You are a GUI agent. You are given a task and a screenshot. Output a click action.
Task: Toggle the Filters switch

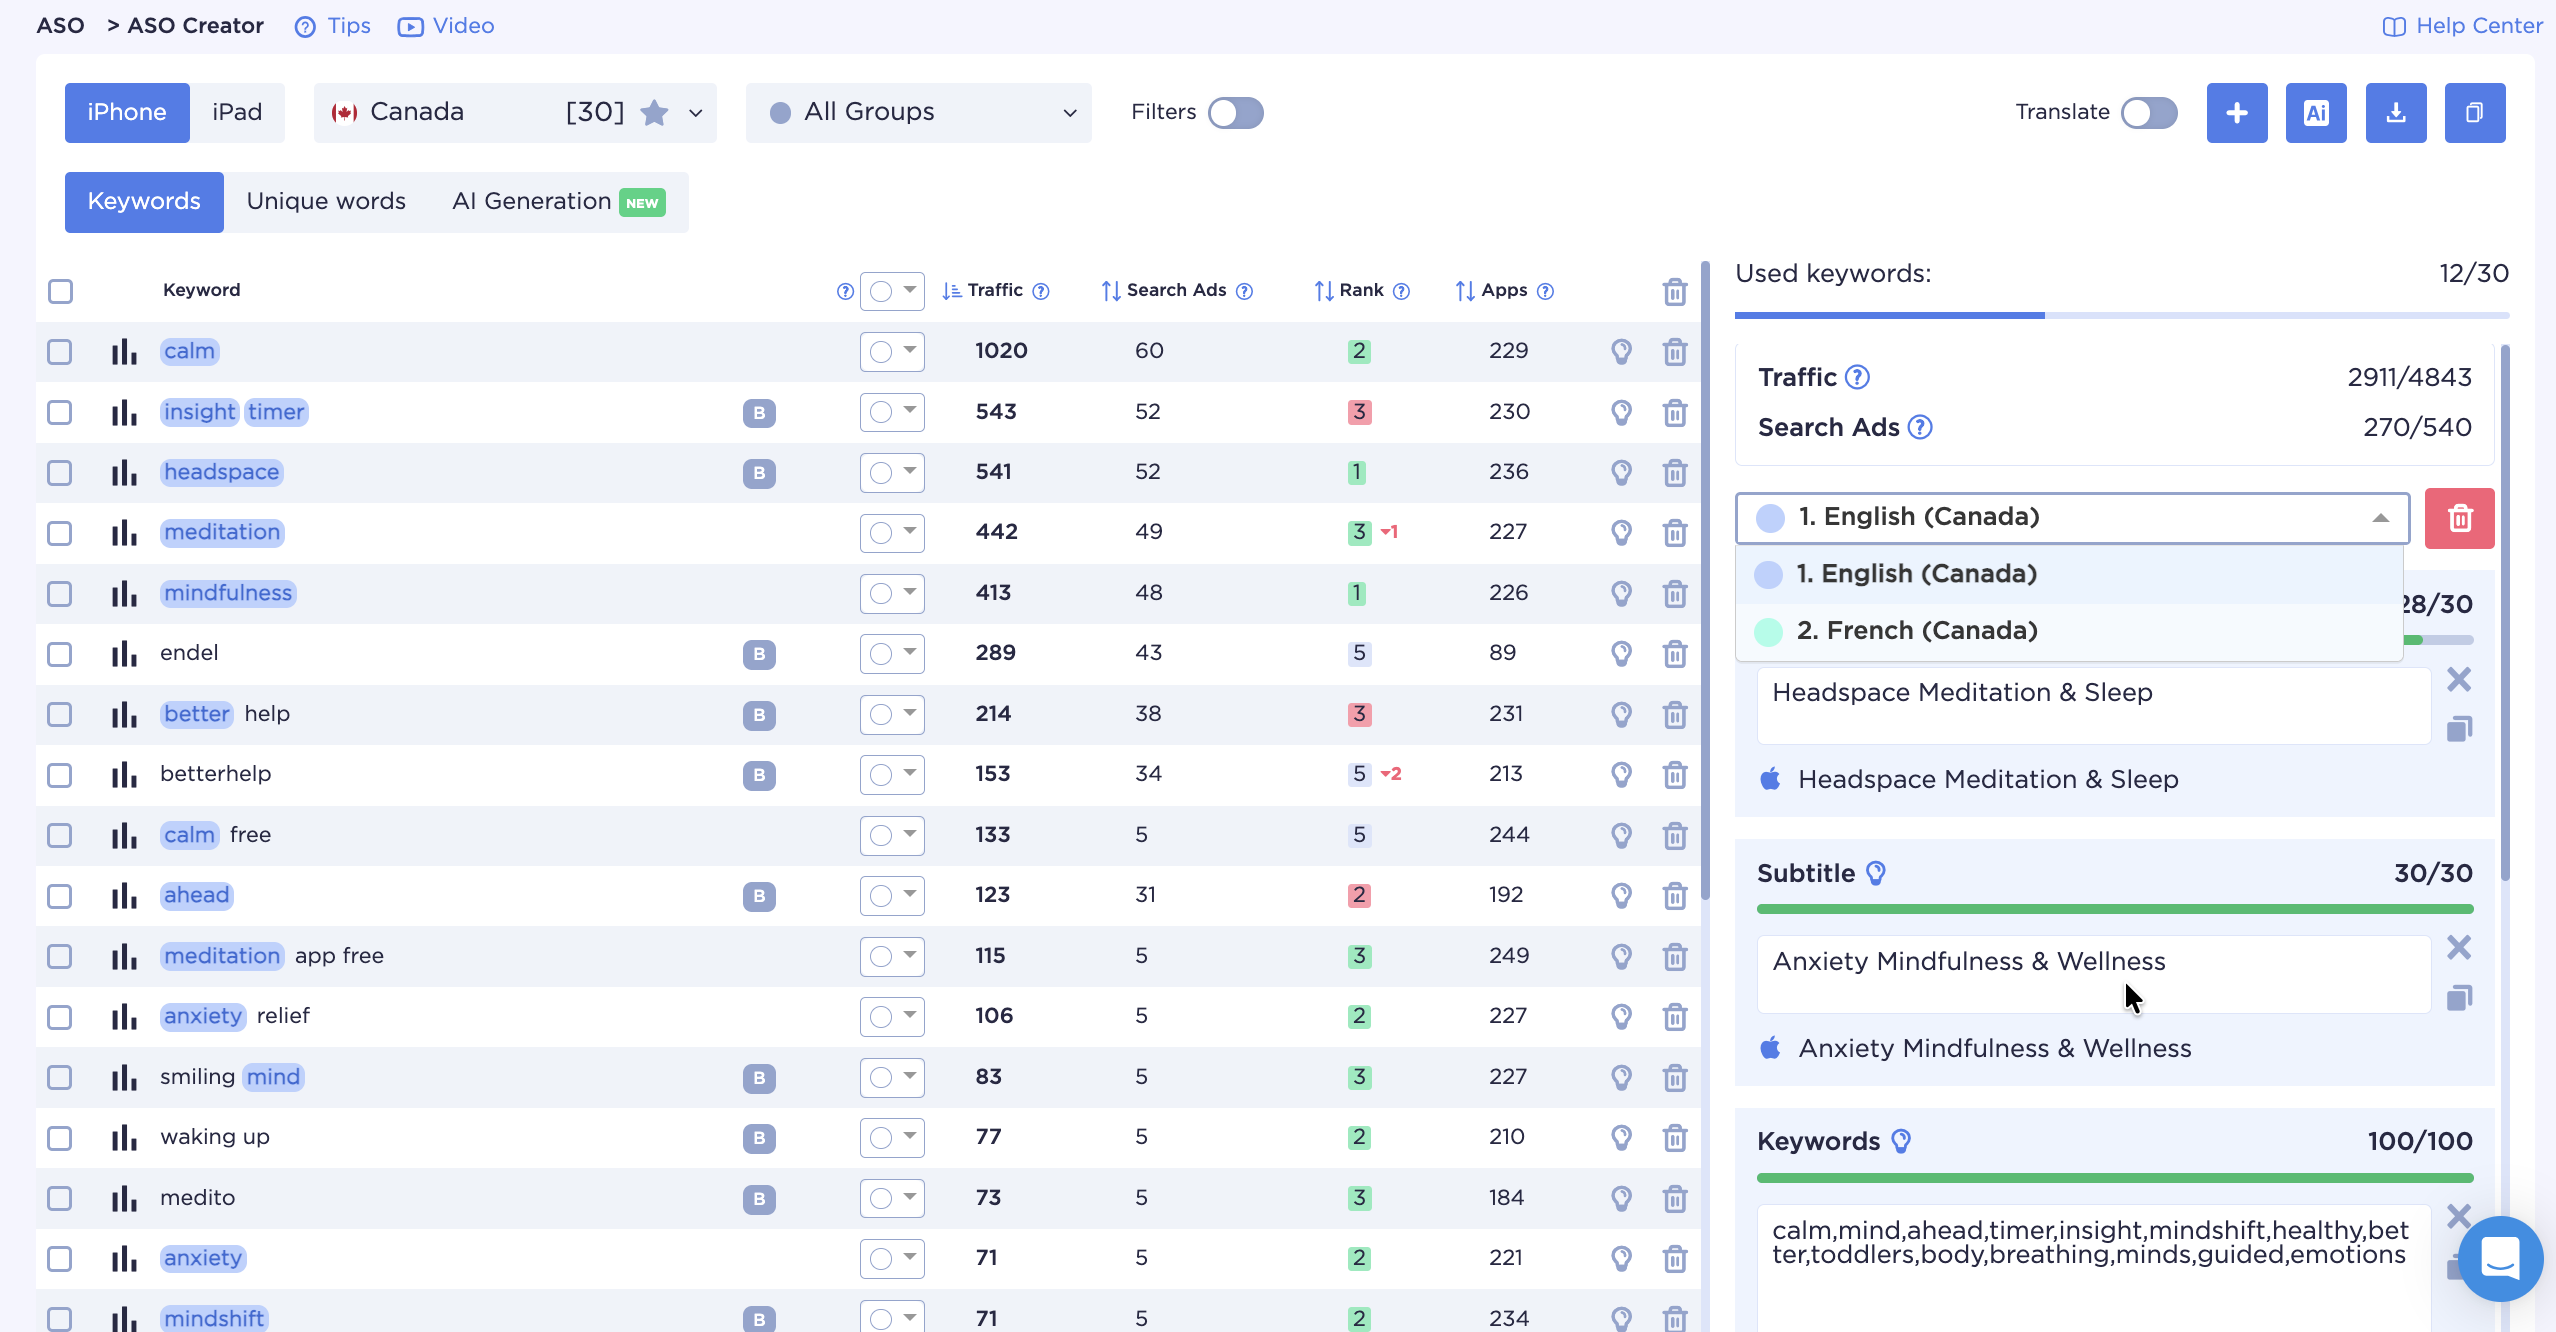[x=1235, y=113]
